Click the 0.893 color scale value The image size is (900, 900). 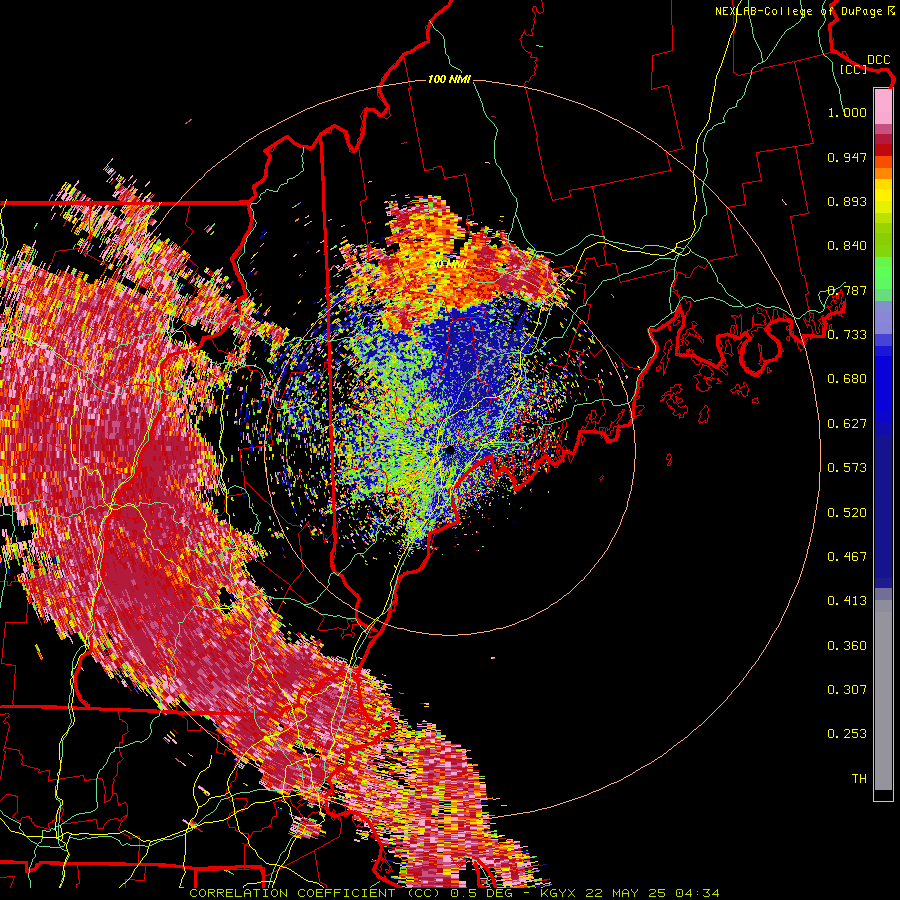click(847, 201)
